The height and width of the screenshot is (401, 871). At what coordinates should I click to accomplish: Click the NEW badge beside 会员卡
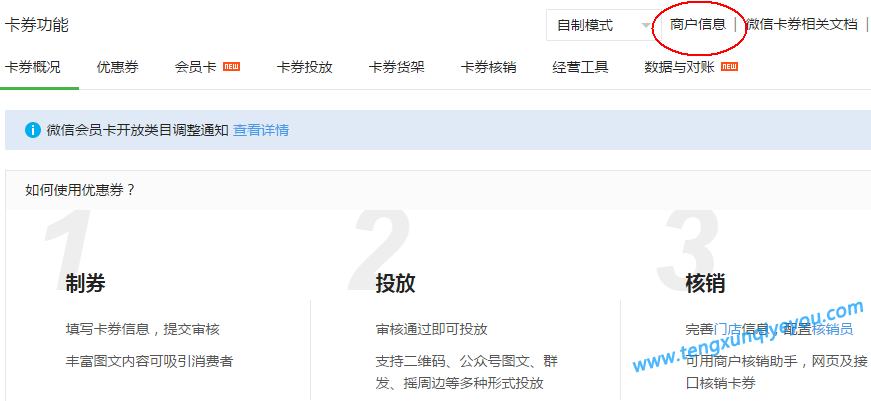click(231, 67)
